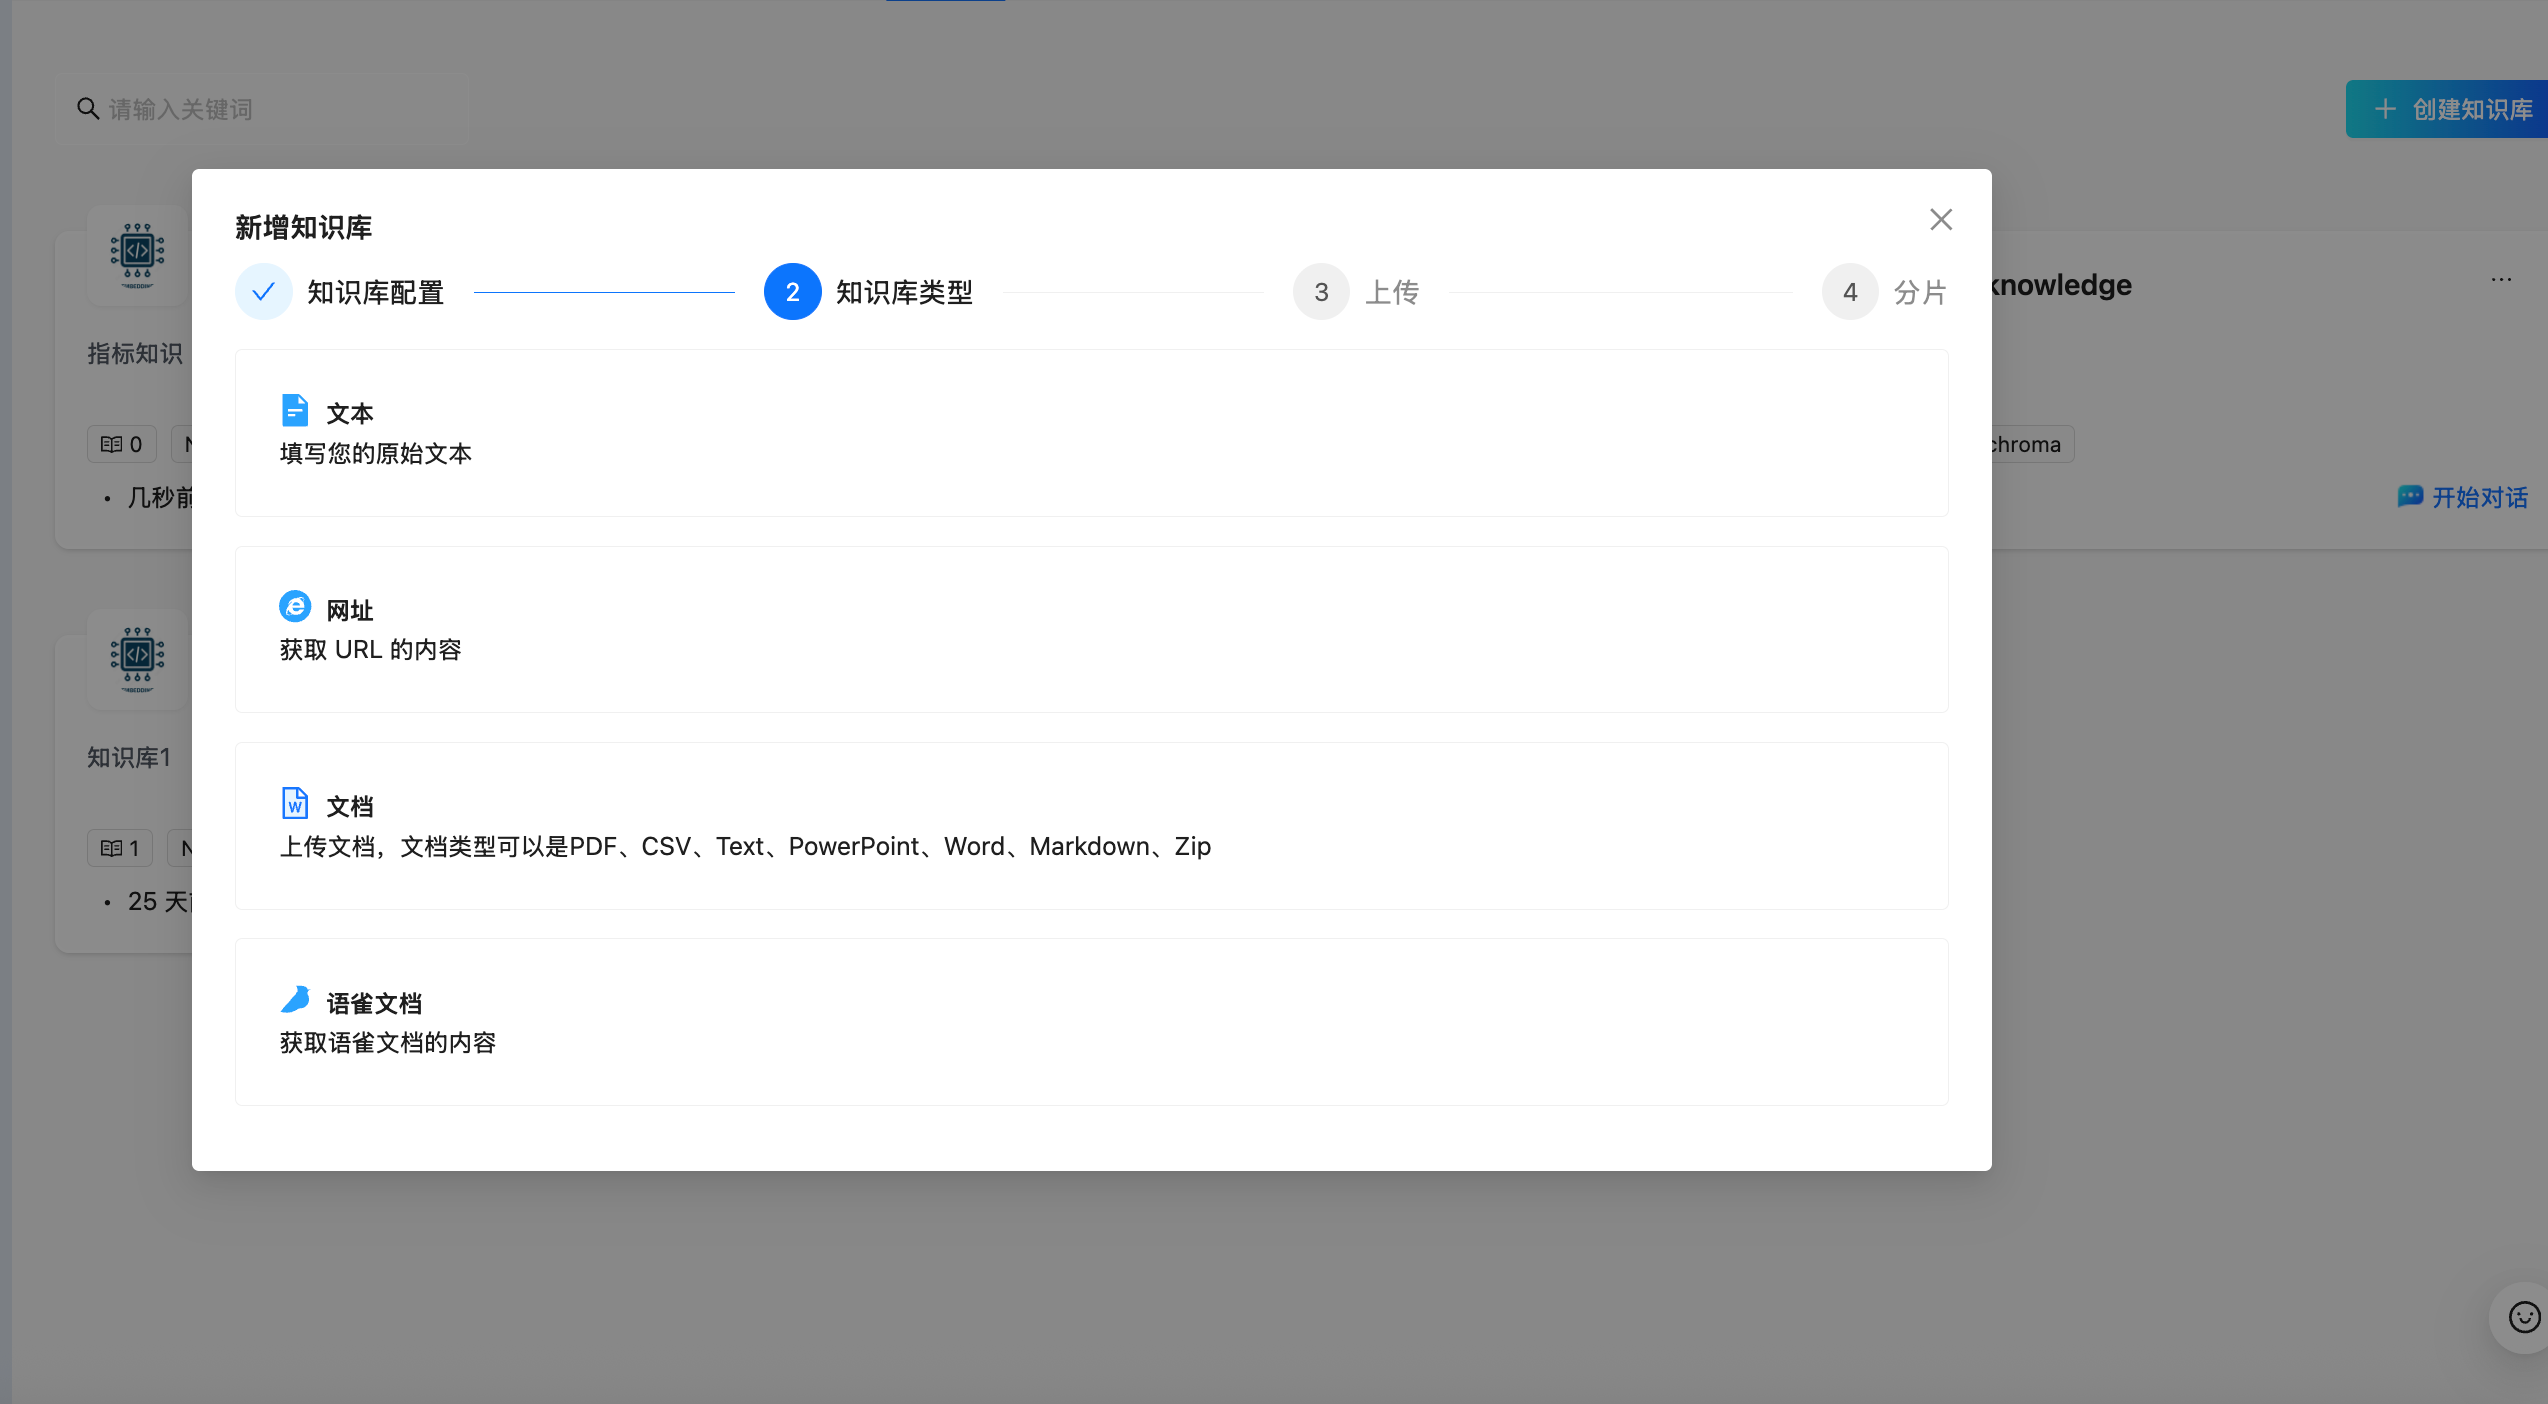Click the smiley face feedback icon

click(2524, 1318)
